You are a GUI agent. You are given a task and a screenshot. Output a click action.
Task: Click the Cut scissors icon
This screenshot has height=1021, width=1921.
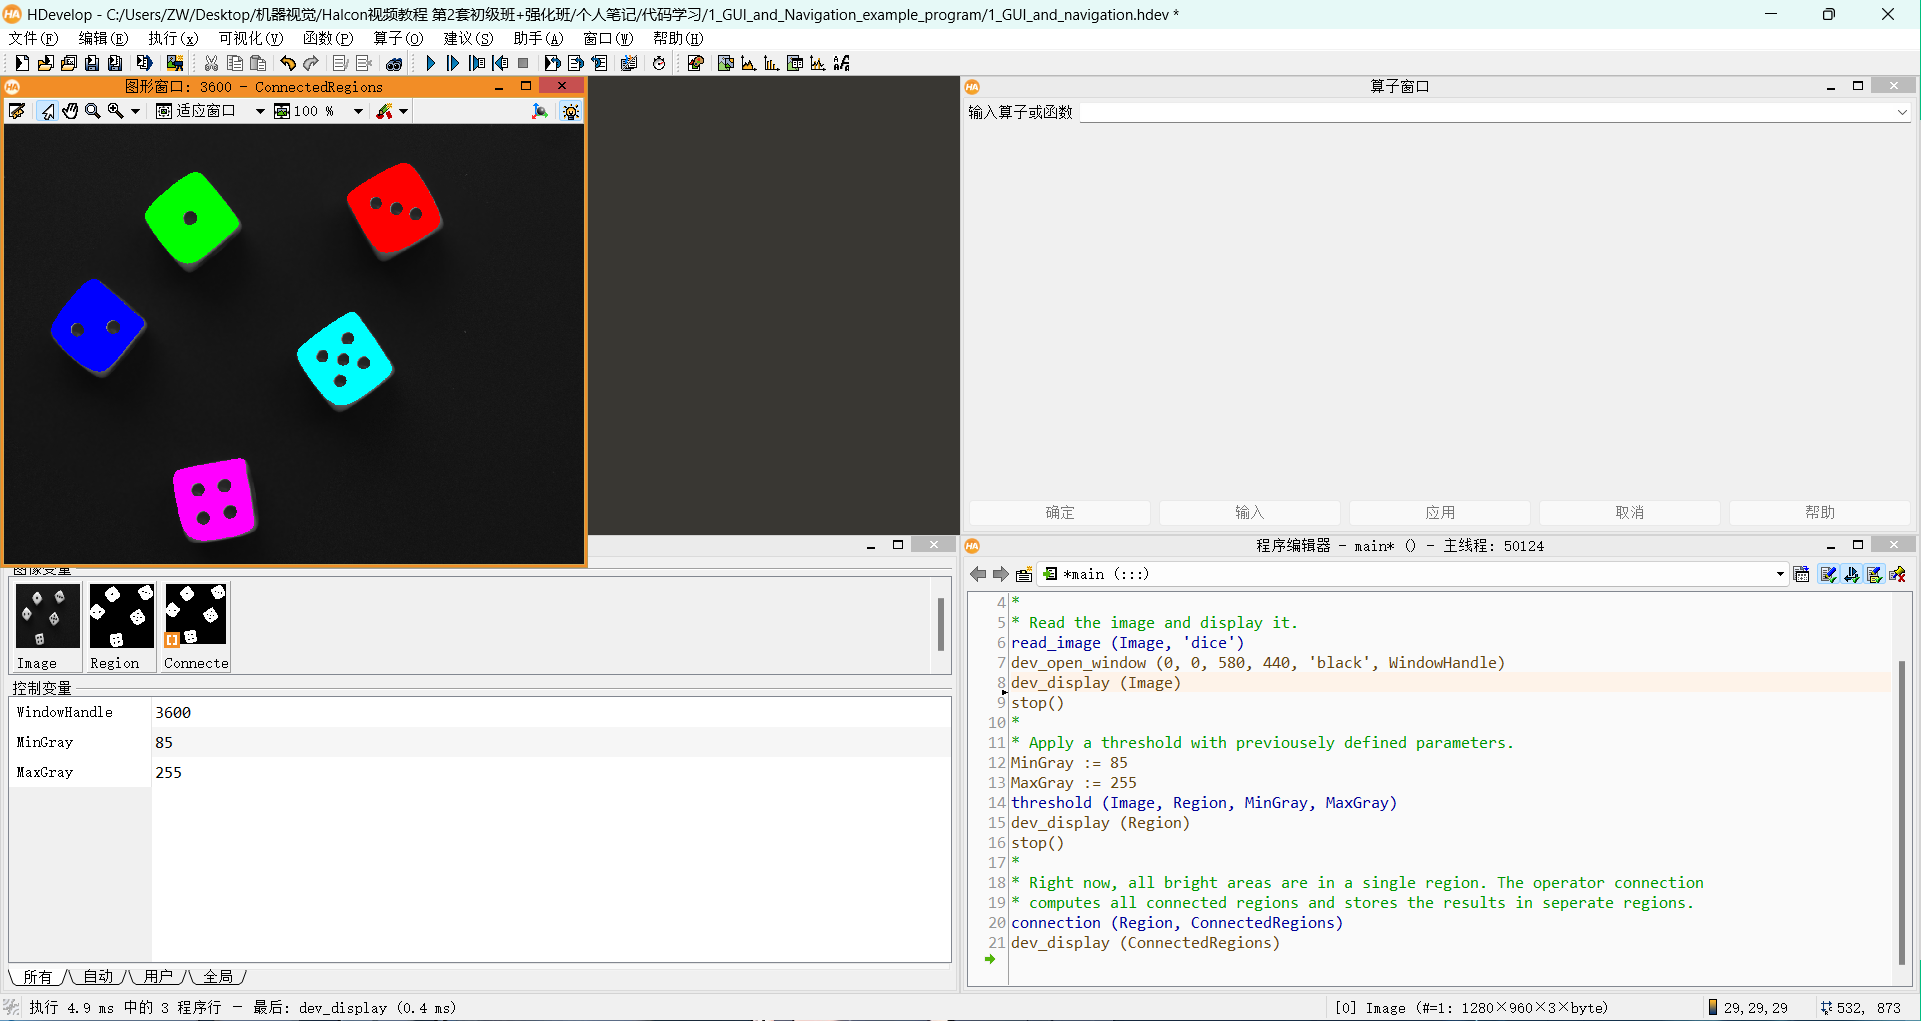211,63
